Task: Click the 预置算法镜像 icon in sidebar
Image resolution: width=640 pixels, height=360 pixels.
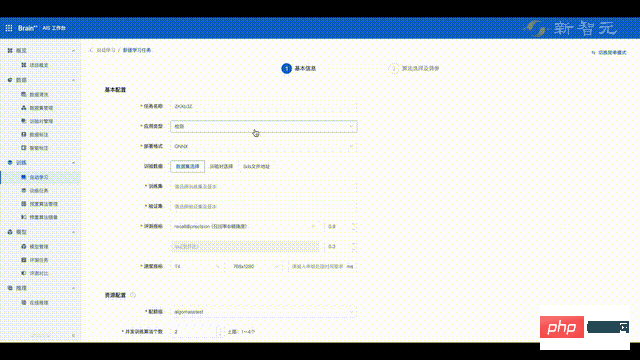Action: pyautogui.click(x=24, y=217)
